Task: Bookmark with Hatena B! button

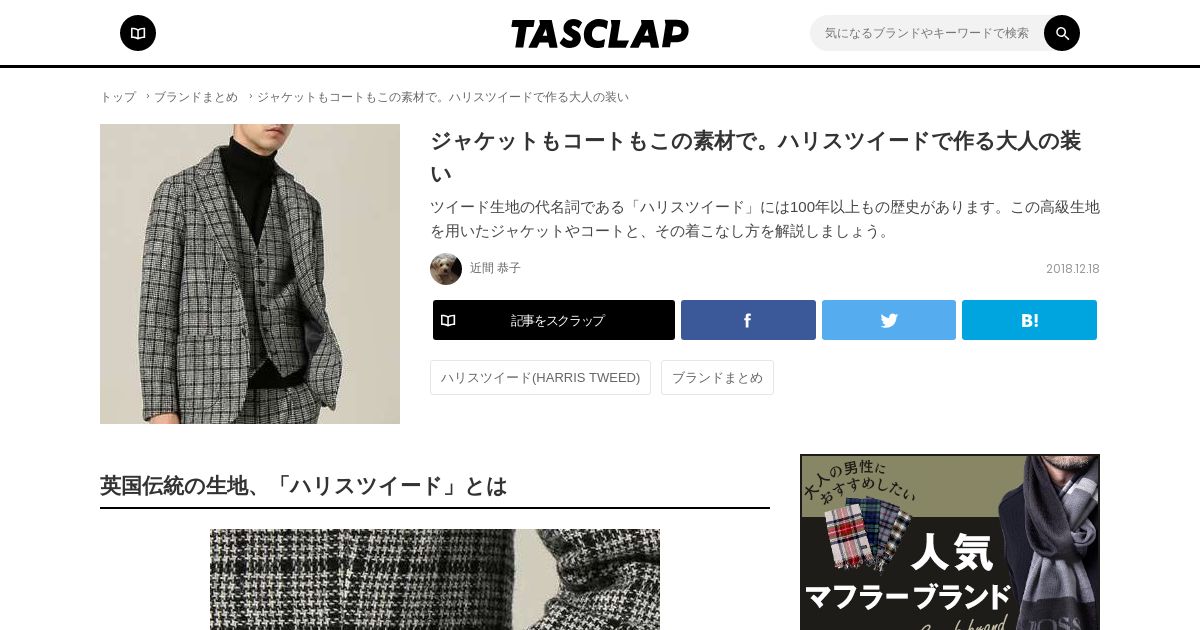Action: pyautogui.click(x=1029, y=320)
